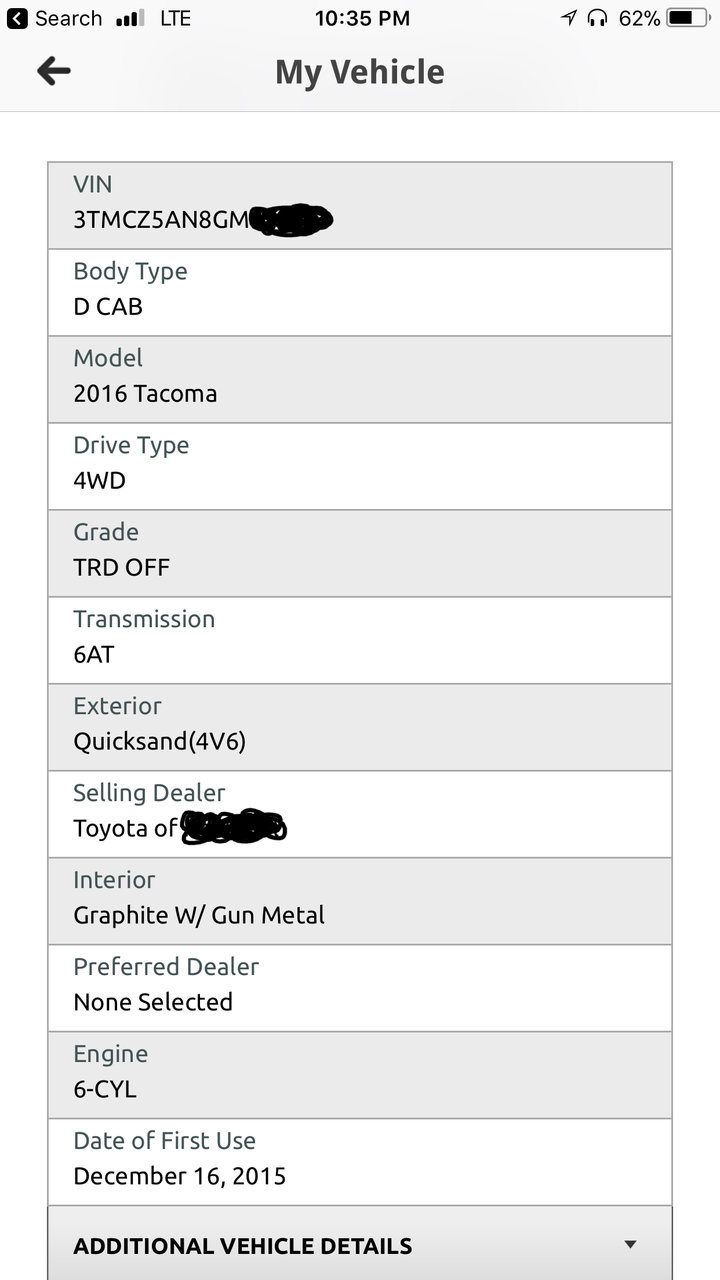
Task: Tap the headphones status icon
Action: tap(597, 18)
